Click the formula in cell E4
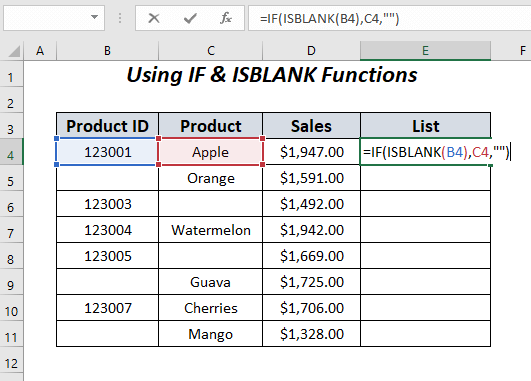 coord(436,152)
